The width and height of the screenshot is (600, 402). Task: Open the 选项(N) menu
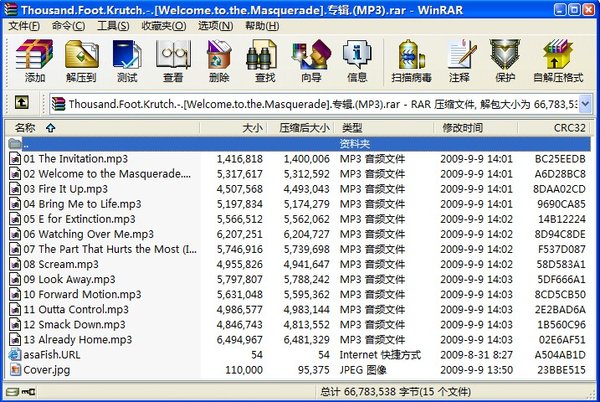215,26
